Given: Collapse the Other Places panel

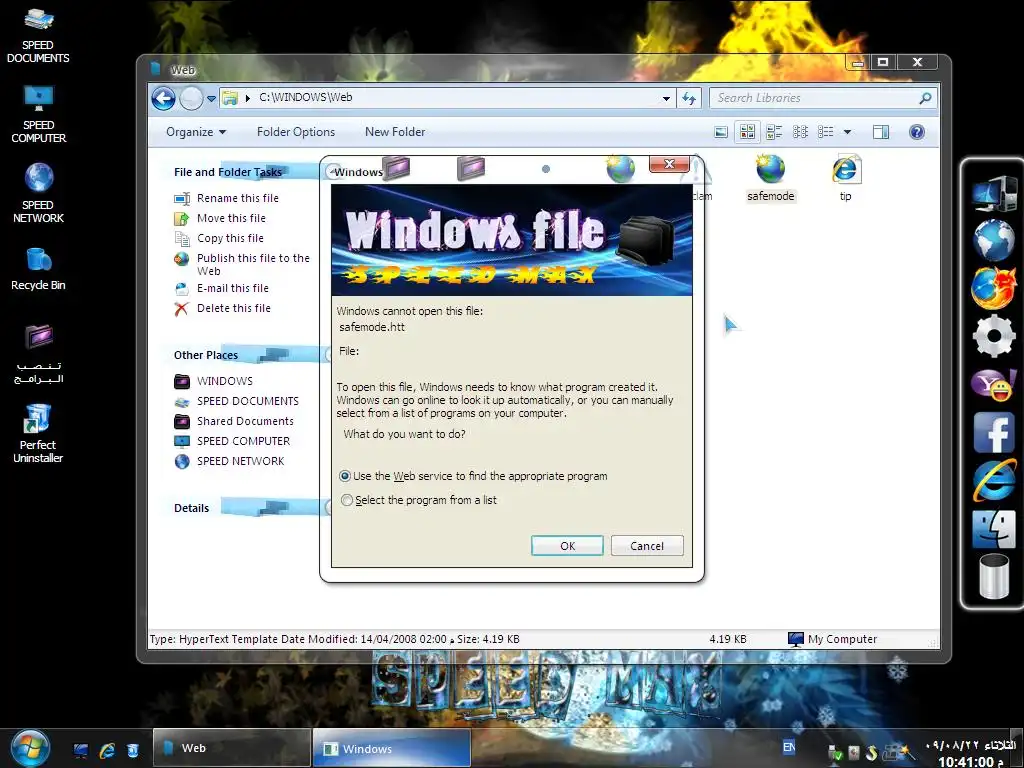Looking at the screenshot, I should [x=328, y=354].
